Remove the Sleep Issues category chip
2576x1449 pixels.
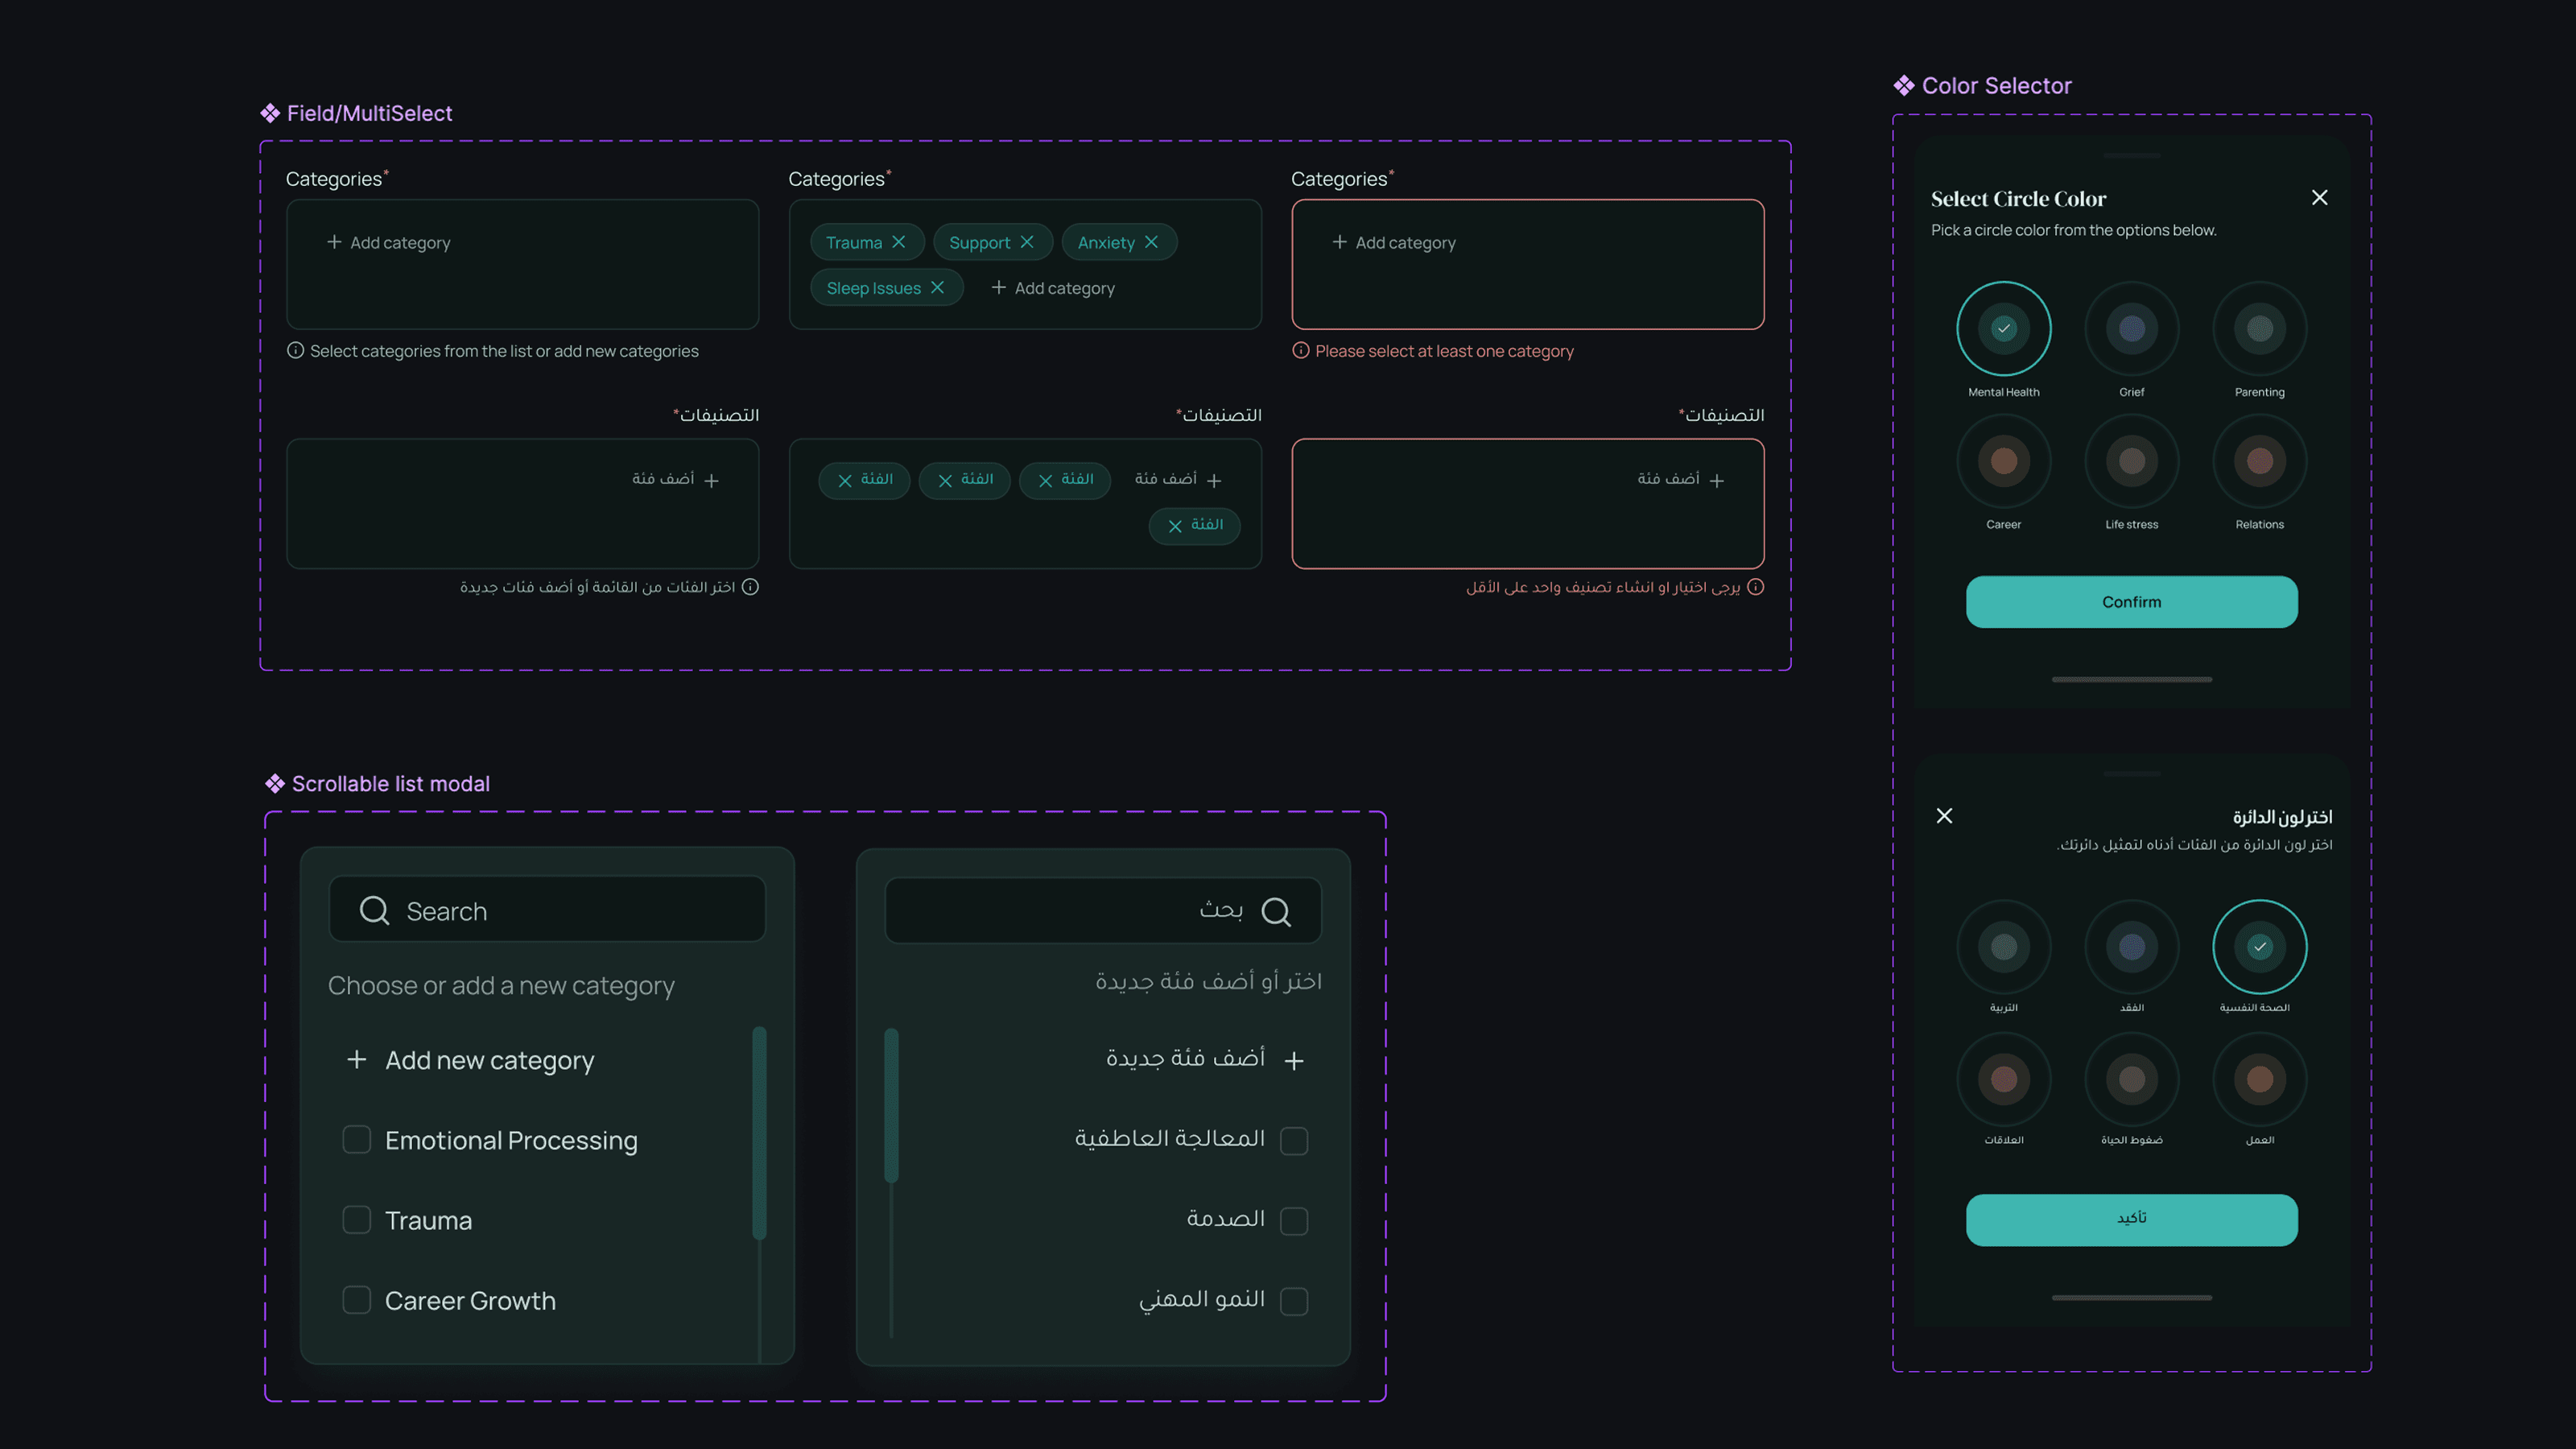tap(937, 288)
